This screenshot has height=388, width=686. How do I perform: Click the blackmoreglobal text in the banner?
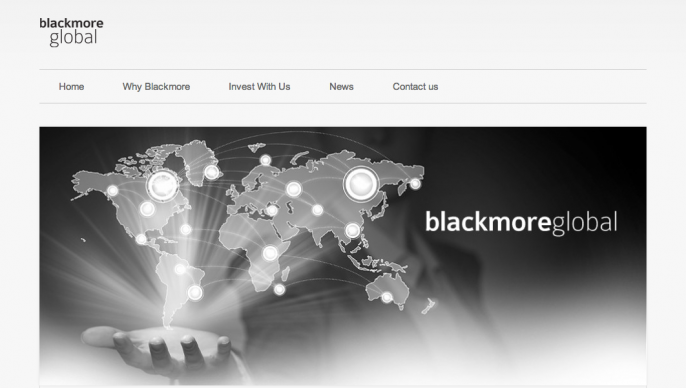coord(521,223)
